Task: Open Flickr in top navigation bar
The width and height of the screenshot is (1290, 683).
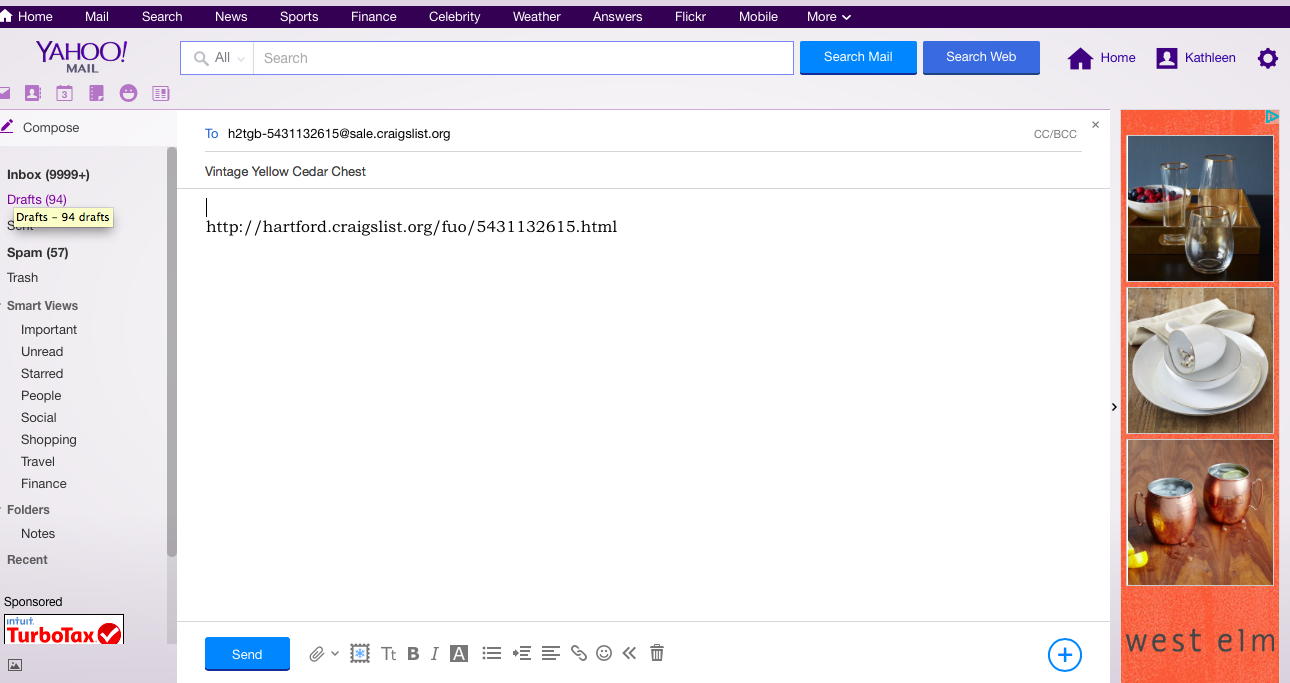Action: click(691, 16)
